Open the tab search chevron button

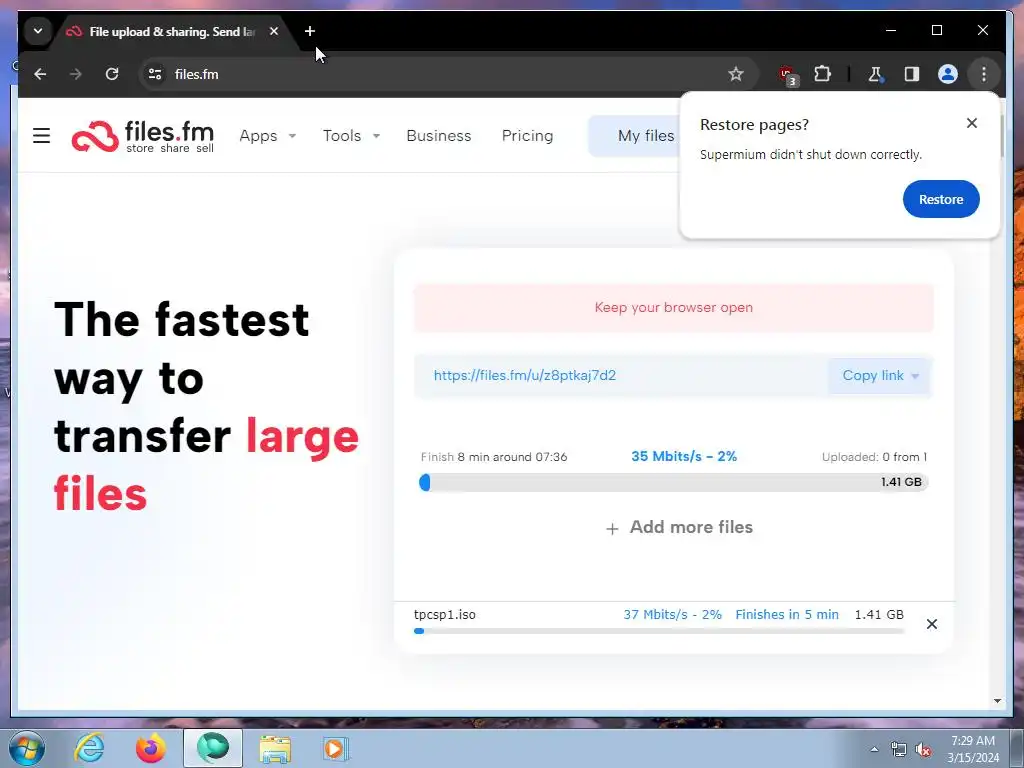point(38,31)
